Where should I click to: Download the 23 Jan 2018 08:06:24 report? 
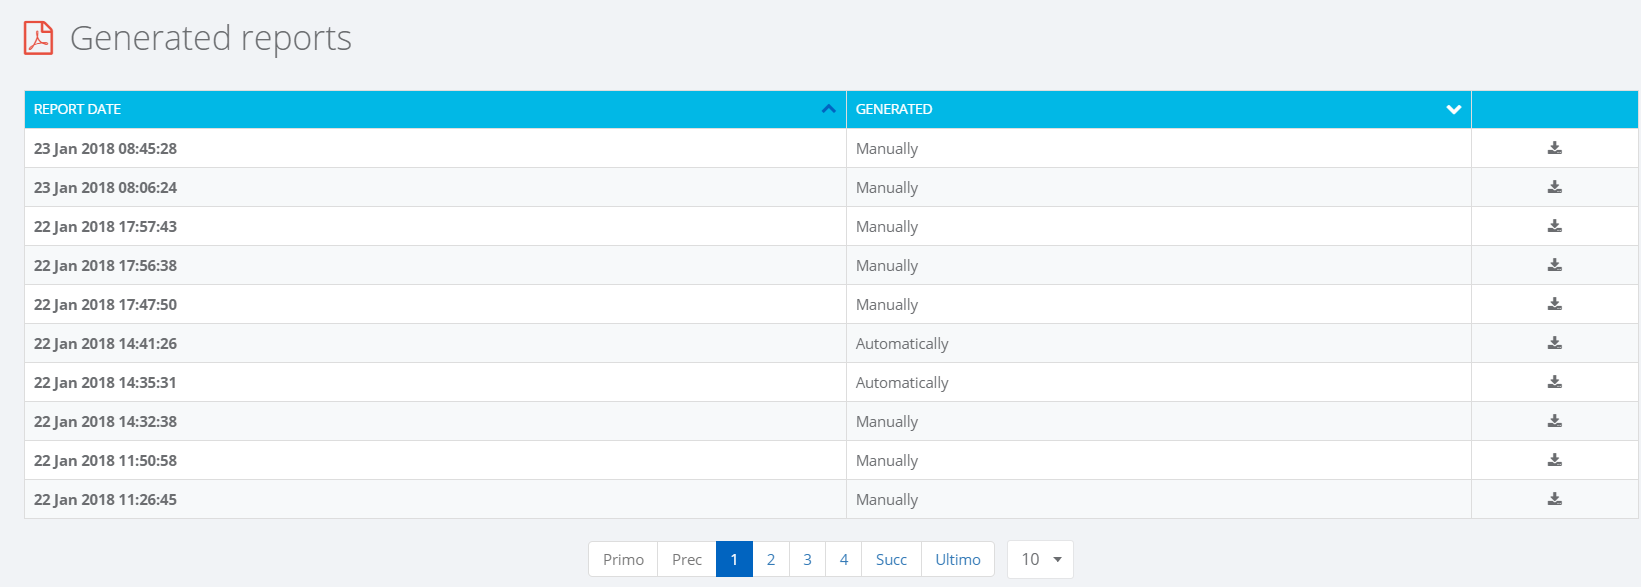click(1554, 187)
